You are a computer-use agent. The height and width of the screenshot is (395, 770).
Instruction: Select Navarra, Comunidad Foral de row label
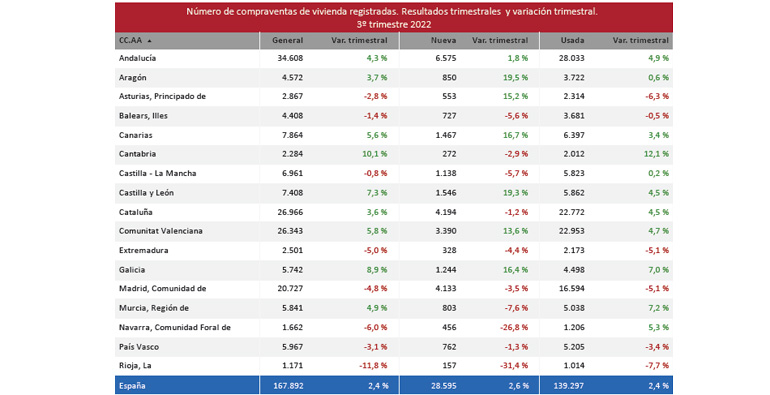[175, 328]
